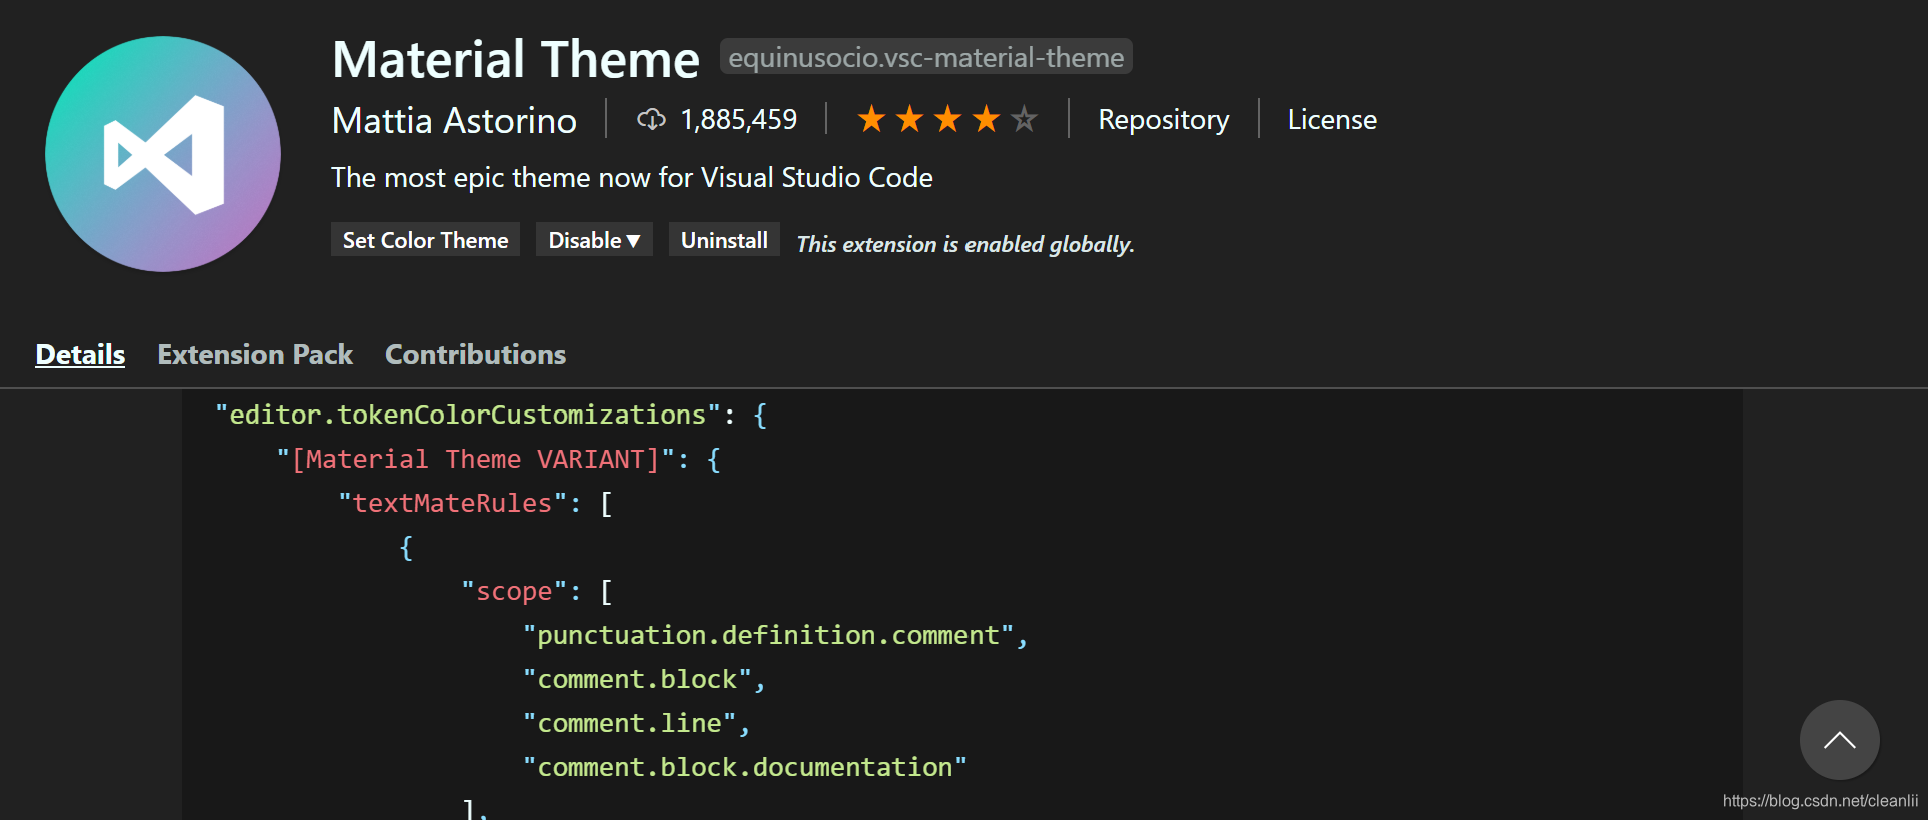1928x820 pixels.
Task: Click the "editor.tokenColorCustomizations" code line
Action: coord(491,414)
